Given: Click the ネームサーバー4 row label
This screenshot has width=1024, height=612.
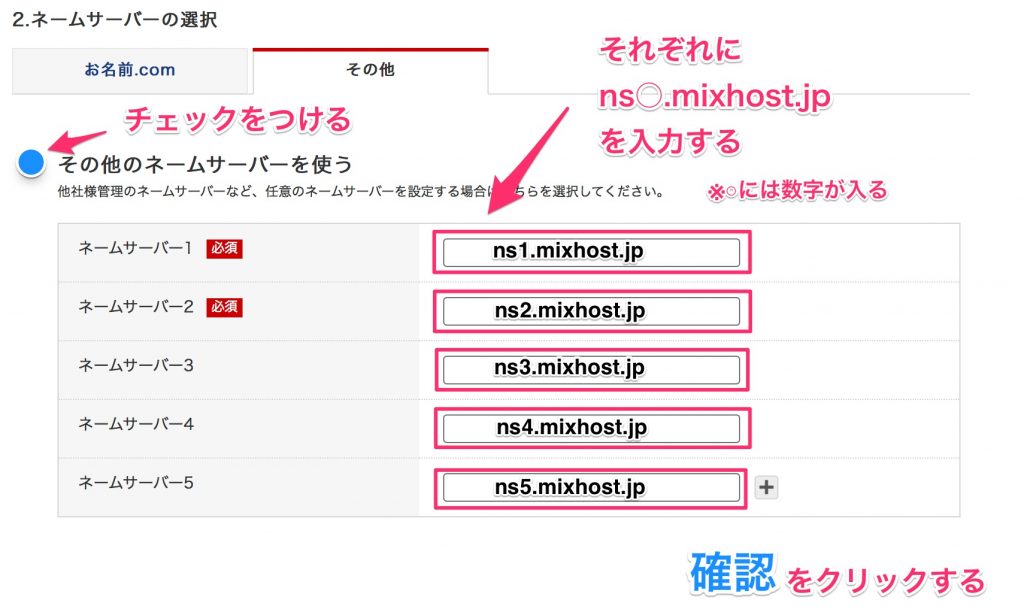Looking at the screenshot, I should pyautogui.click(x=135, y=424).
